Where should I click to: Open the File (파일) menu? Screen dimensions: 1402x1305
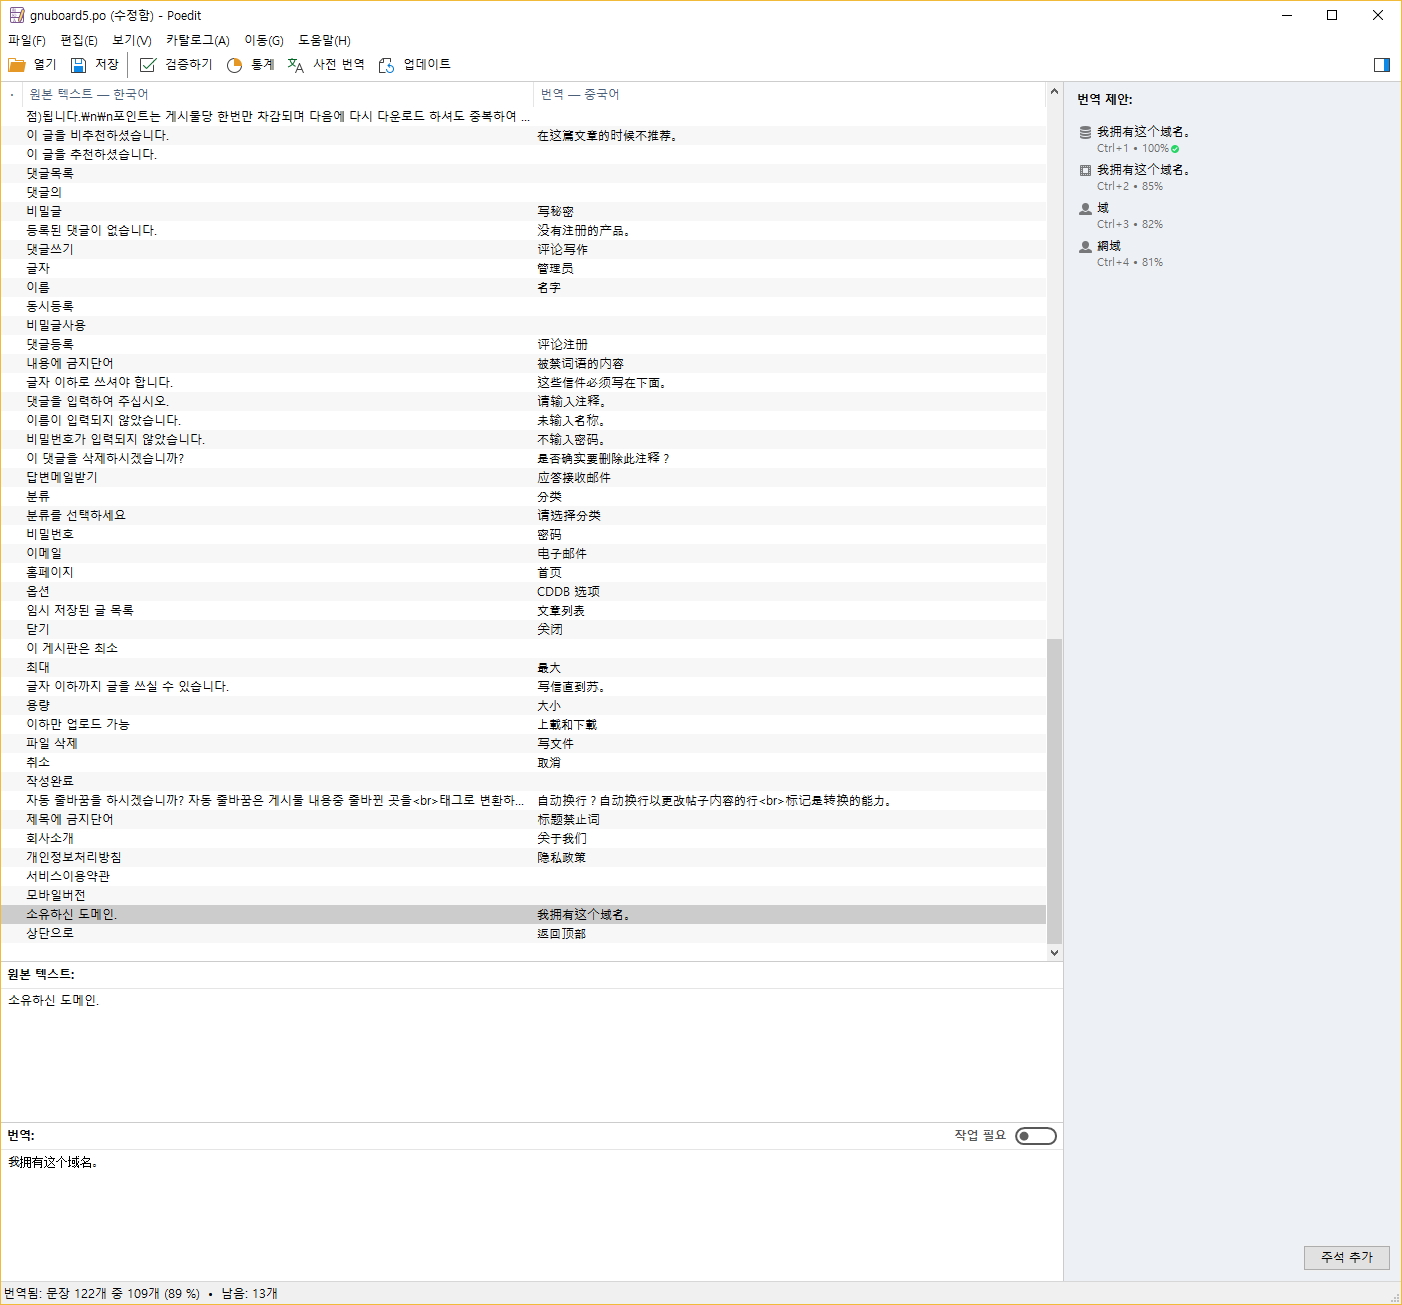(x=27, y=40)
